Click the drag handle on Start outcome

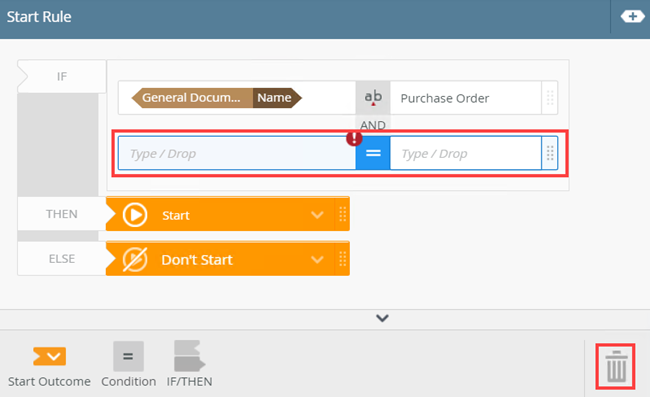[342, 214]
